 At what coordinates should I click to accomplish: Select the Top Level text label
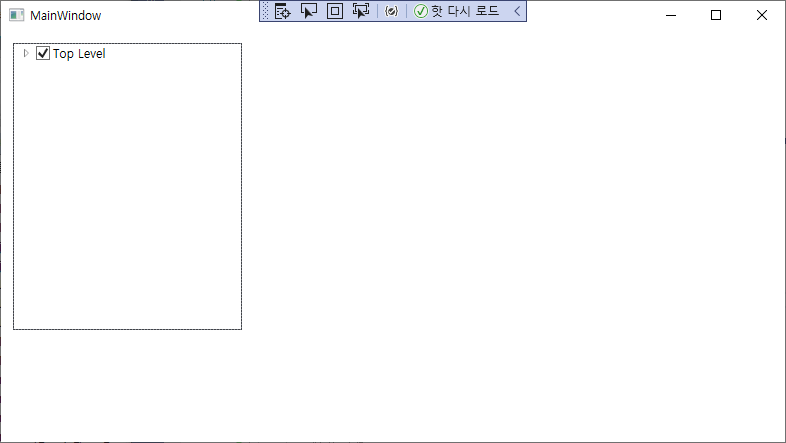pyautogui.click(x=79, y=54)
